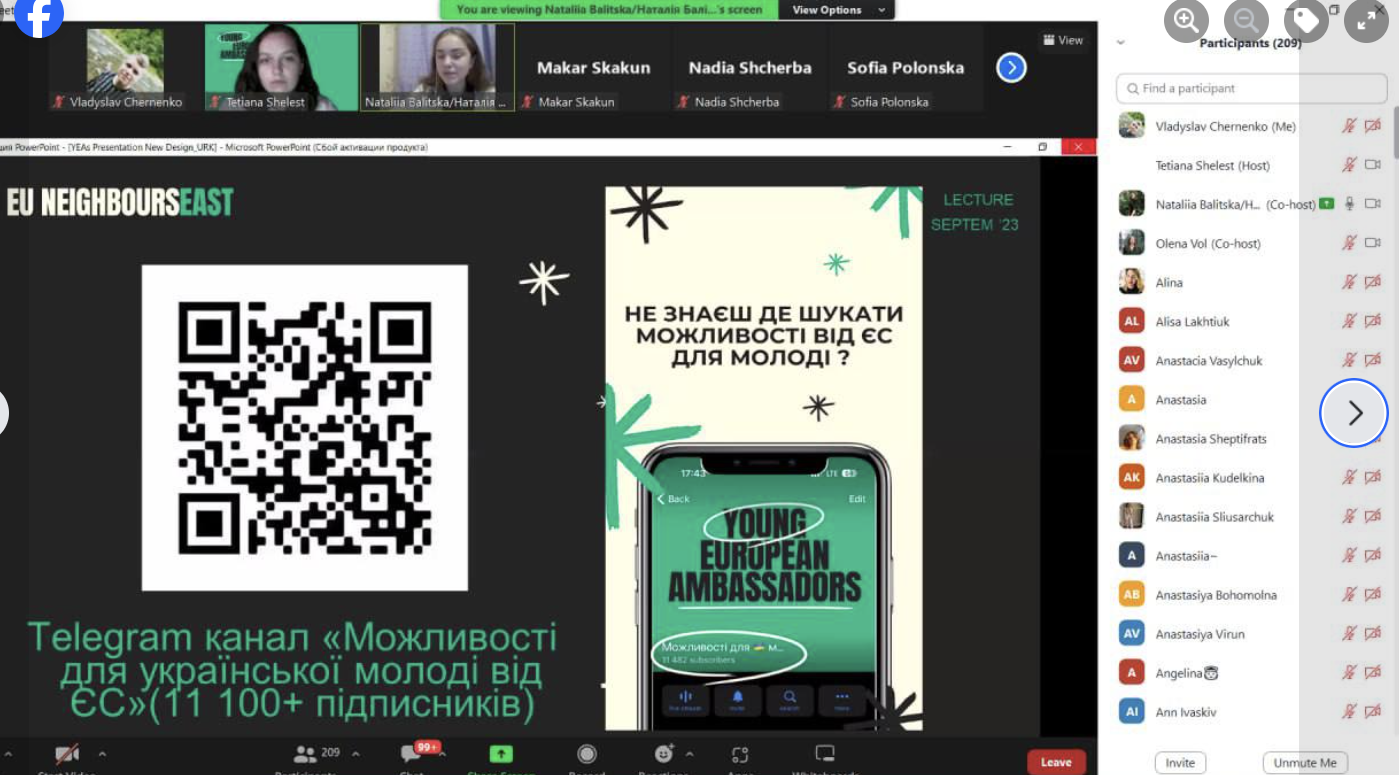Click the Invite button
The height and width of the screenshot is (775, 1399).
click(x=1180, y=762)
